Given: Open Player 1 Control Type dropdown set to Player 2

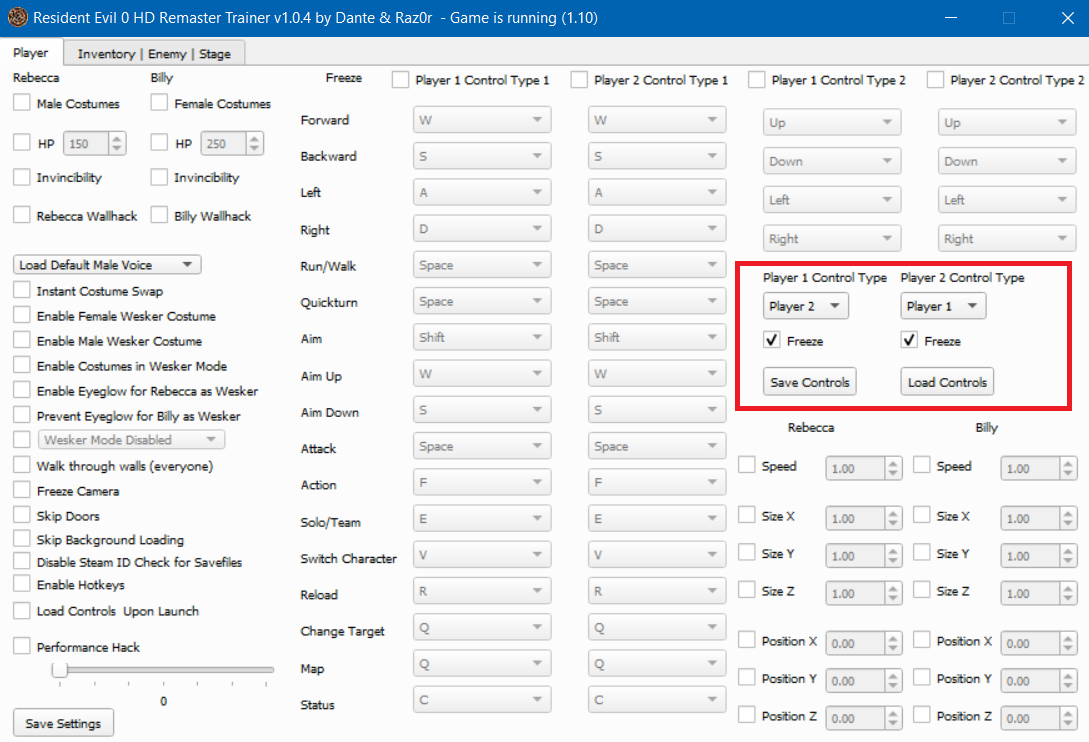Looking at the screenshot, I should 806,306.
